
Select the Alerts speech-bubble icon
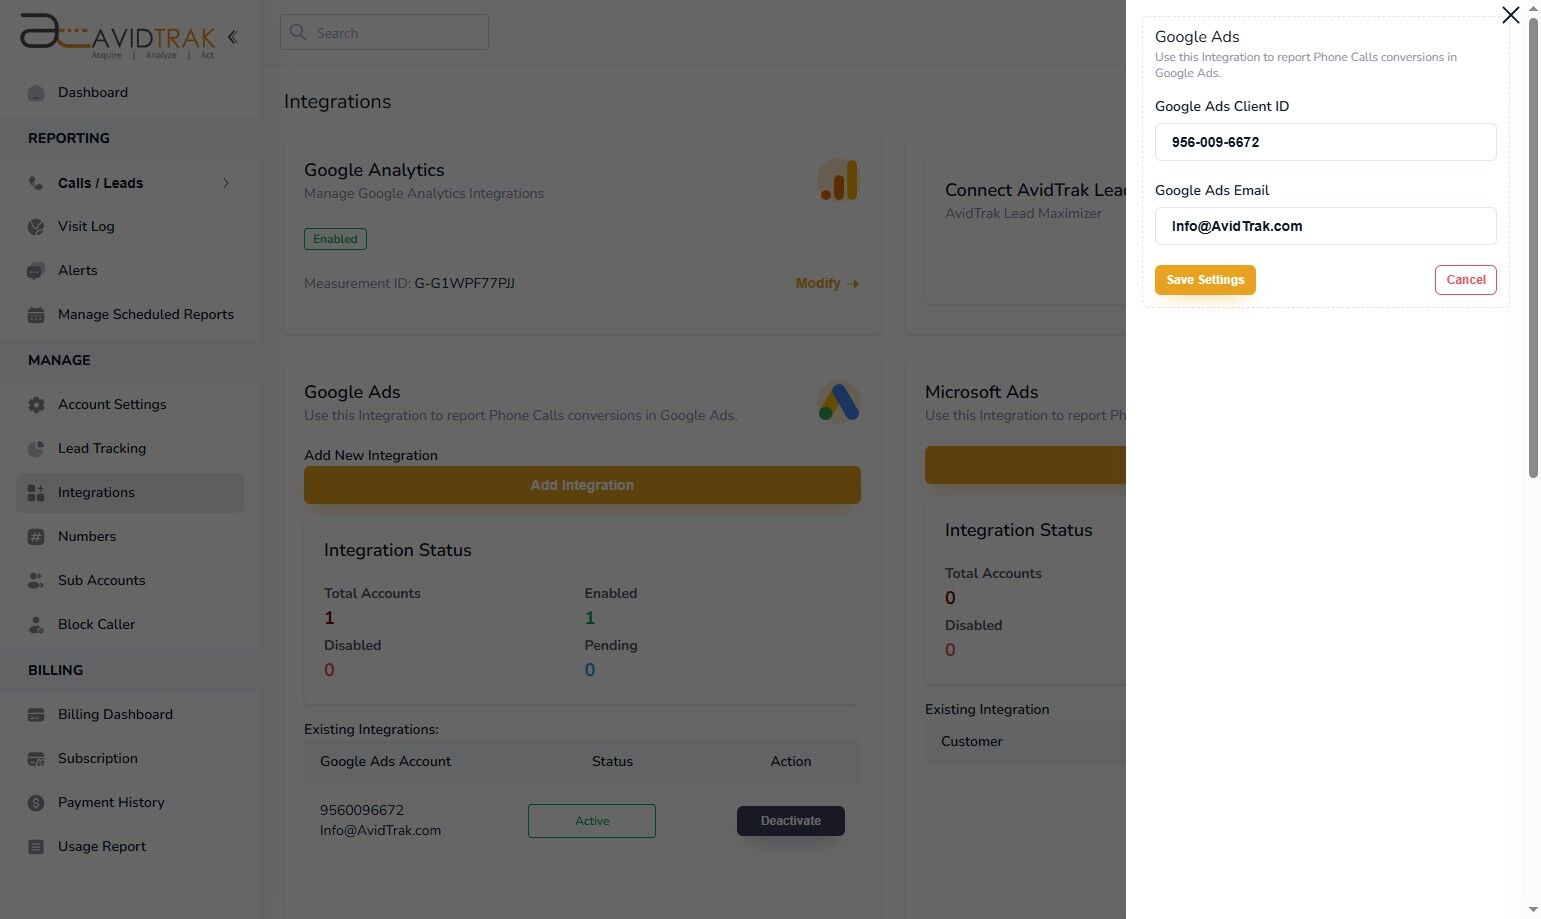pyautogui.click(x=36, y=270)
